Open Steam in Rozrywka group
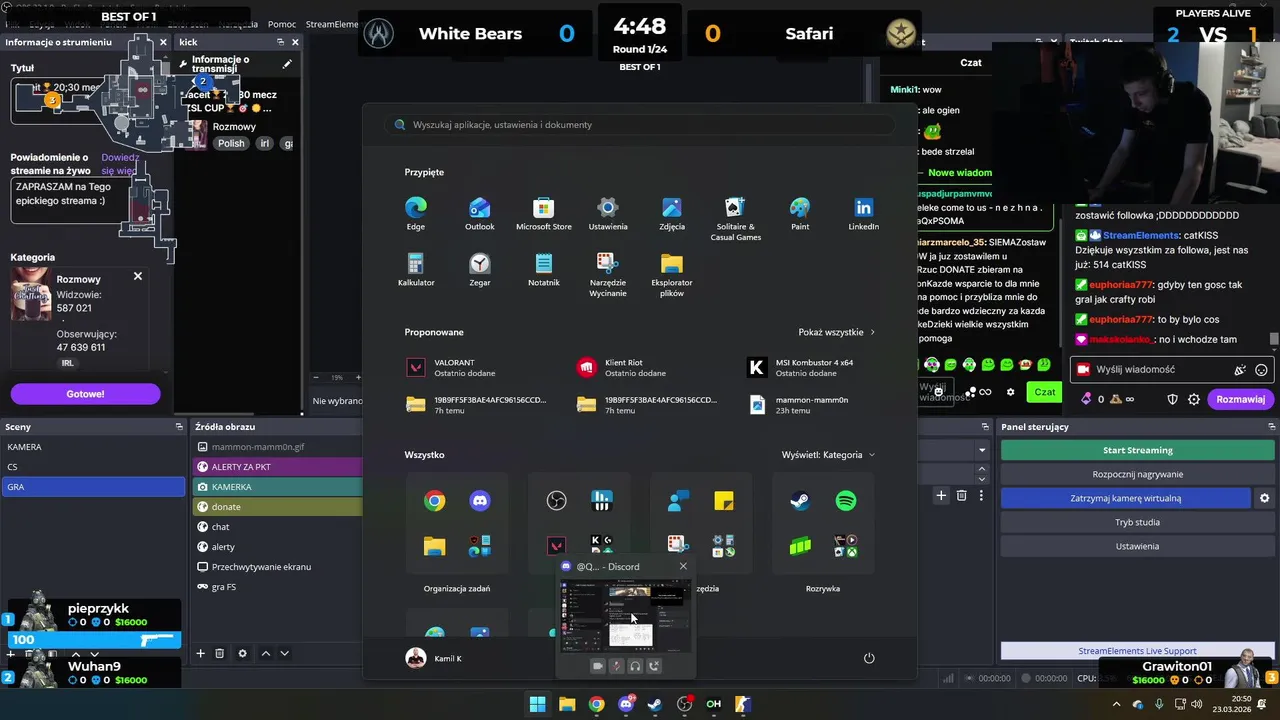 click(x=800, y=501)
